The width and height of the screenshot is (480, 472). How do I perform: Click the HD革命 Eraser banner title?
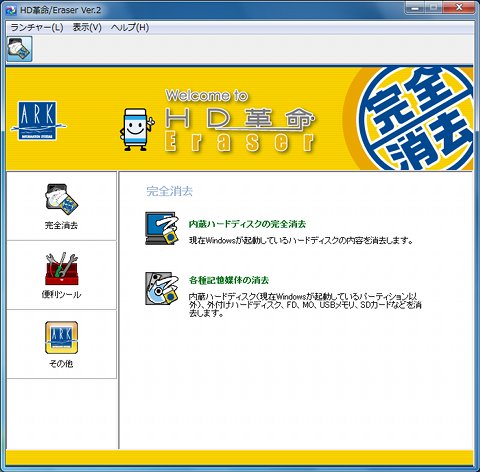(240, 121)
